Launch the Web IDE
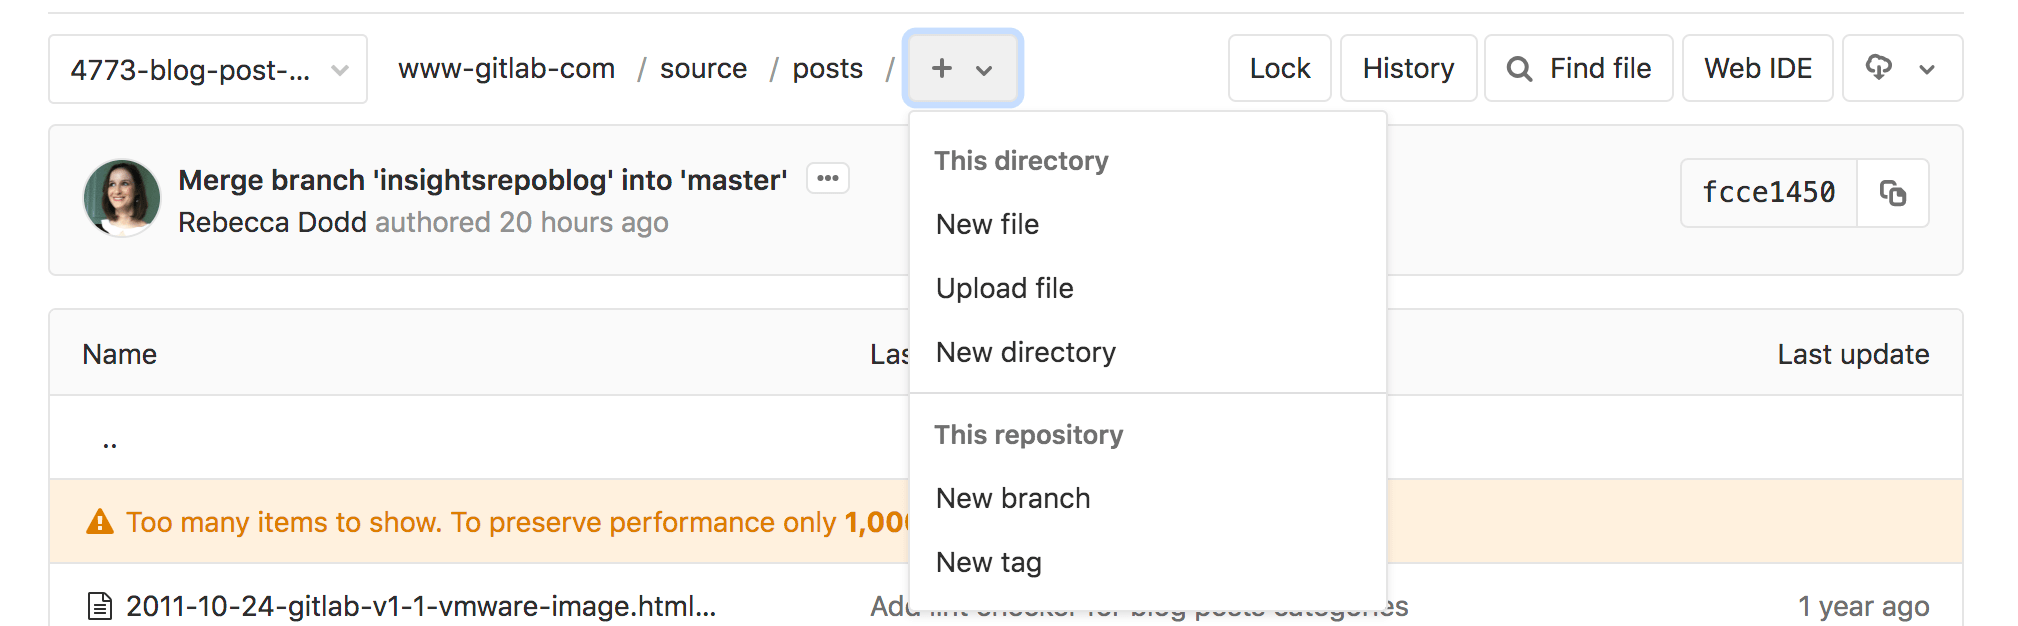The height and width of the screenshot is (626, 2018). click(x=1758, y=68)
